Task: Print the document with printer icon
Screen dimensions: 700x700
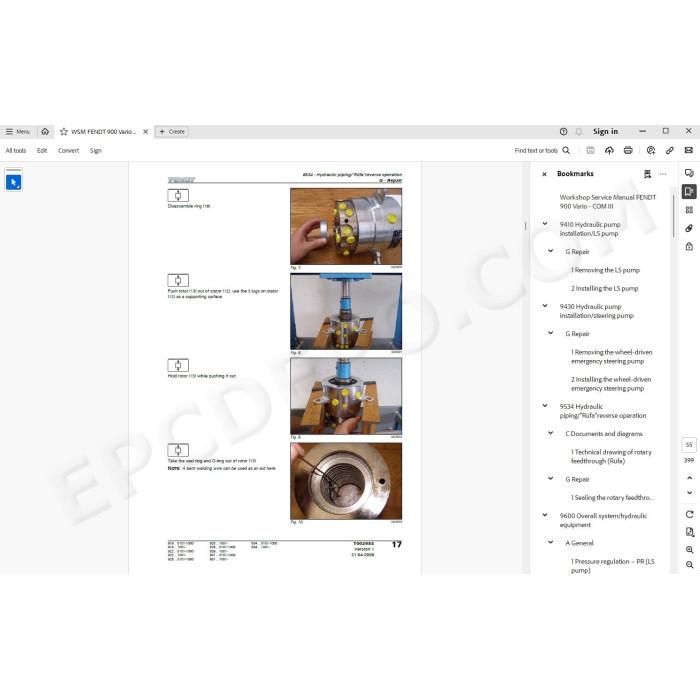Action: point(628,150)
